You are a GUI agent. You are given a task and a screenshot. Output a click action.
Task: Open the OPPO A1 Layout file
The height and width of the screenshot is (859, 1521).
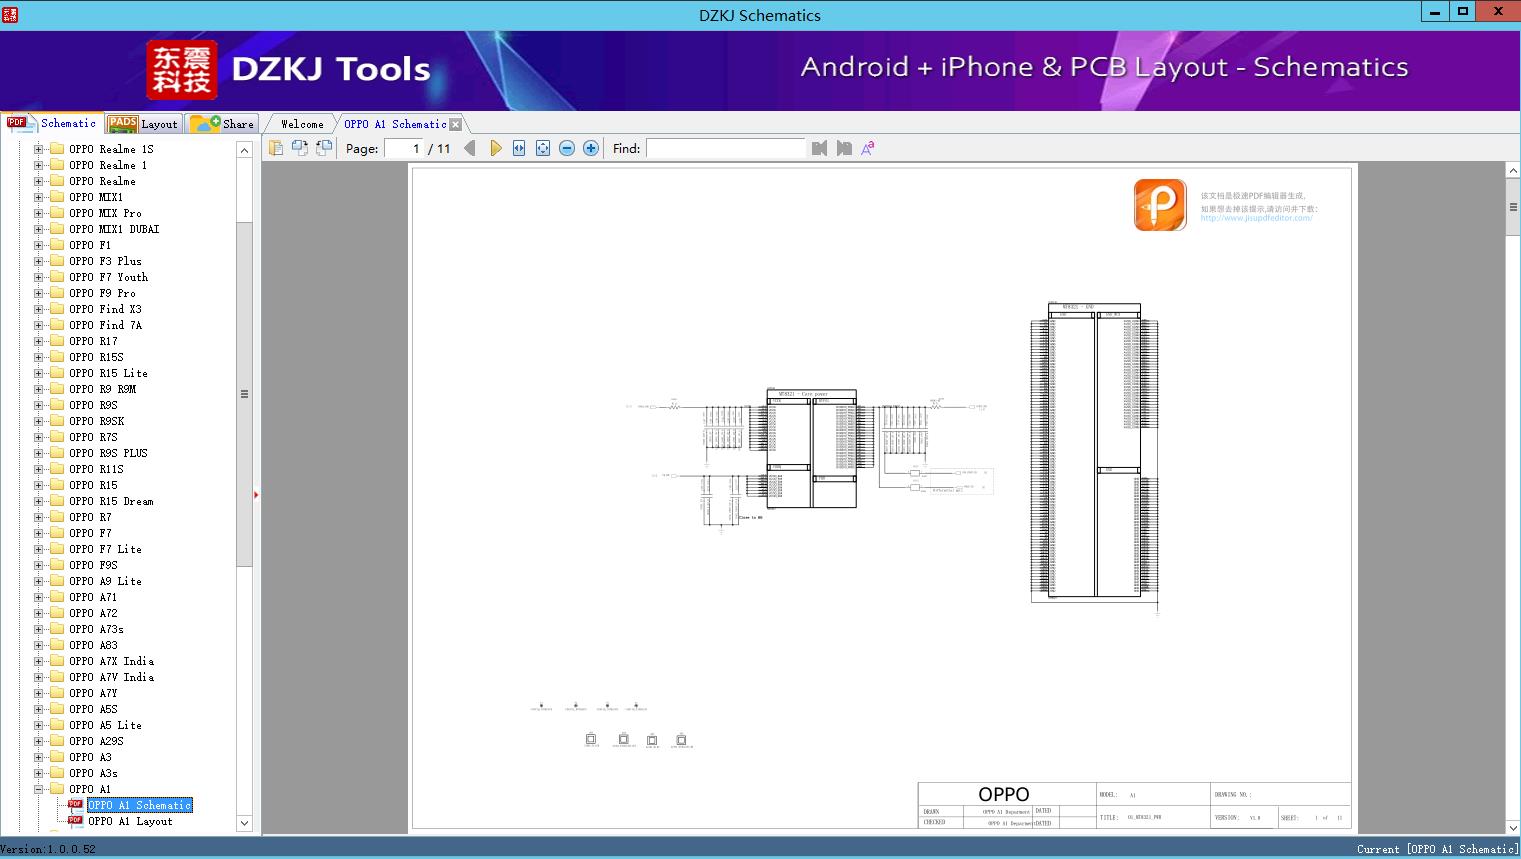(130, 821)
